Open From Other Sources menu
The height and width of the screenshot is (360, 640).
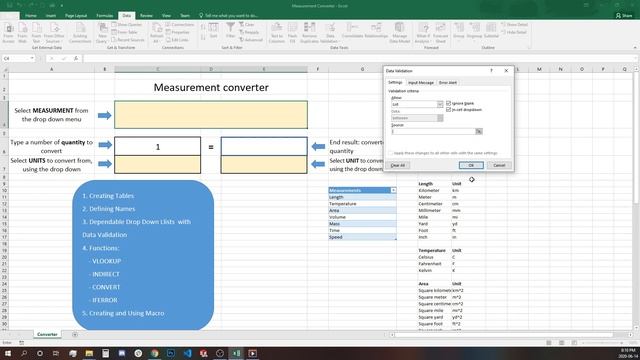pyautogui.click(x=54, y=33)
